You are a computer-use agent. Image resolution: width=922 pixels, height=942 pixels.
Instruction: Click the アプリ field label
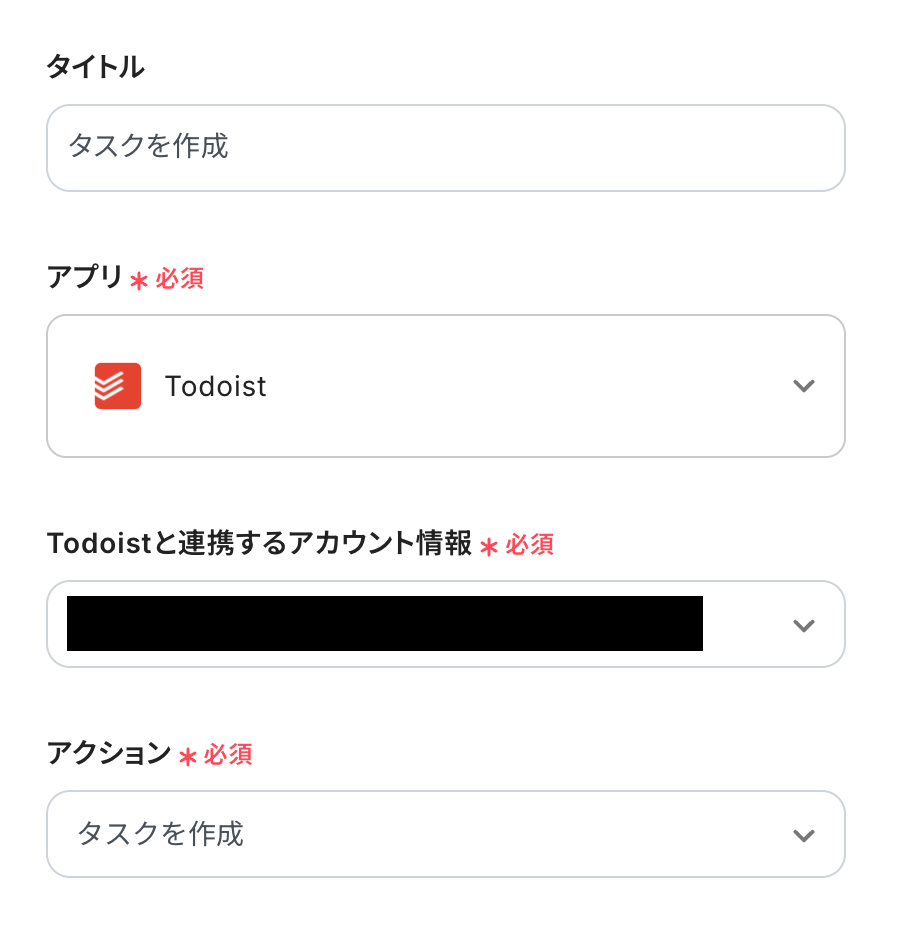(x=84, y=277)
